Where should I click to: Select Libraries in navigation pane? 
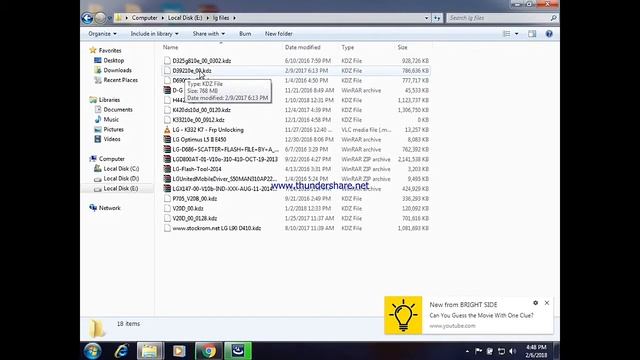tap(109, 100)
